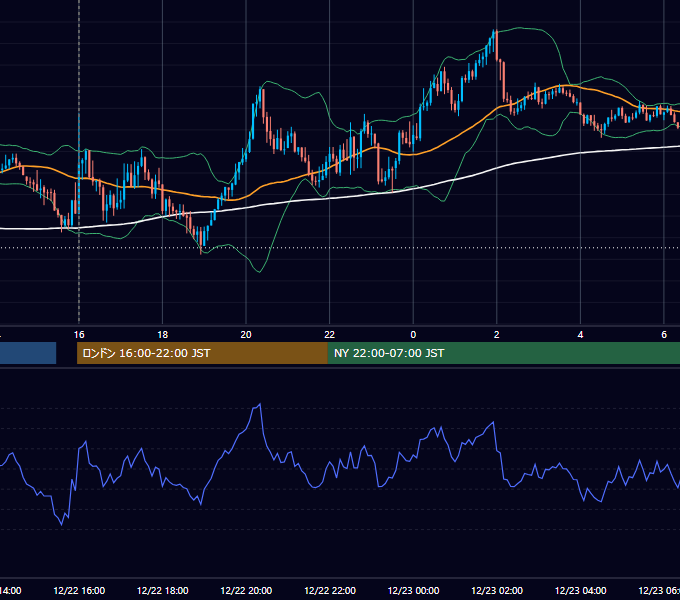
Task: Click the 22 hour label on chart axis
Action: point(330,335)
